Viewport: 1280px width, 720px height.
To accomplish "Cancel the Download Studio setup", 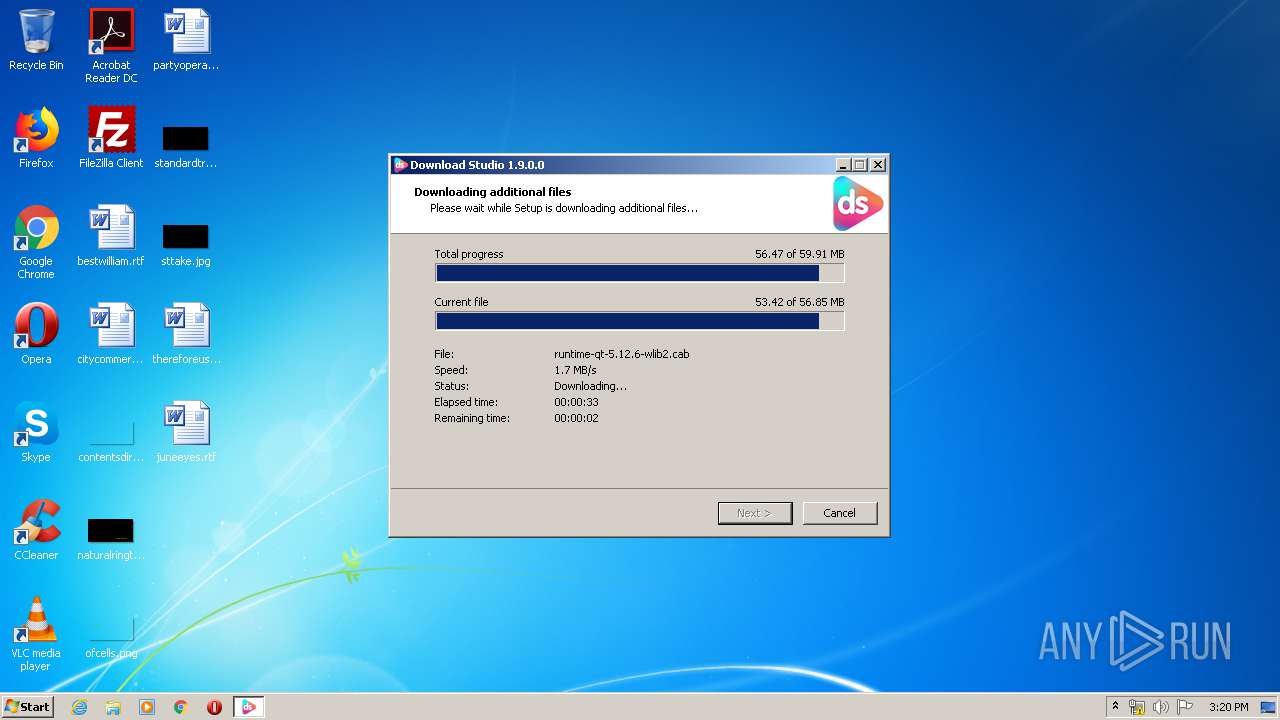I will (x=839, y=513).
